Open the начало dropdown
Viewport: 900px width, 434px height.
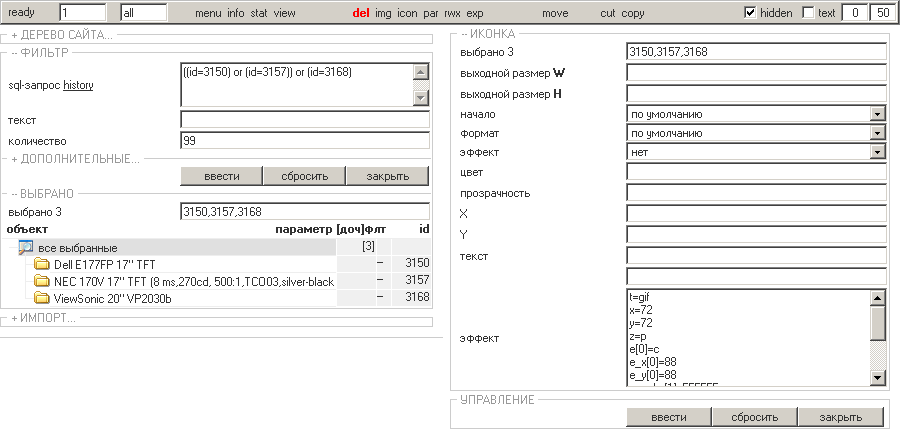click(878, 114)
